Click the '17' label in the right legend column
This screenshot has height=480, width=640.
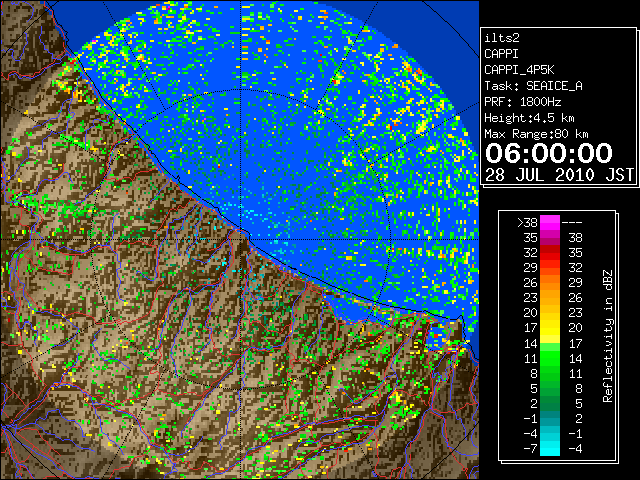pos(576,343)
